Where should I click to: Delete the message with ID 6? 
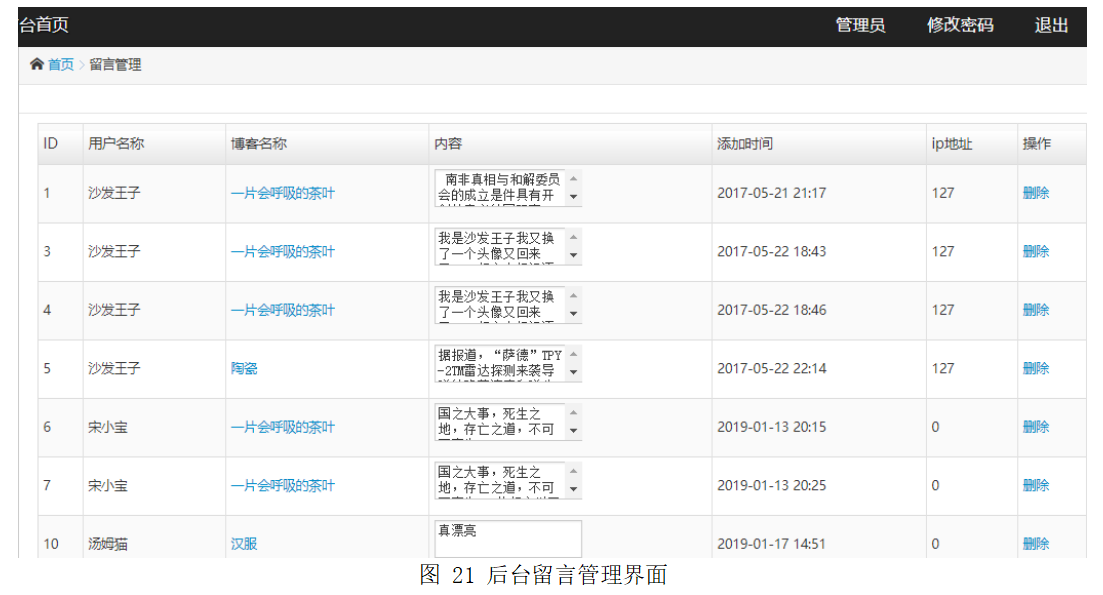tap(1035, 426)
